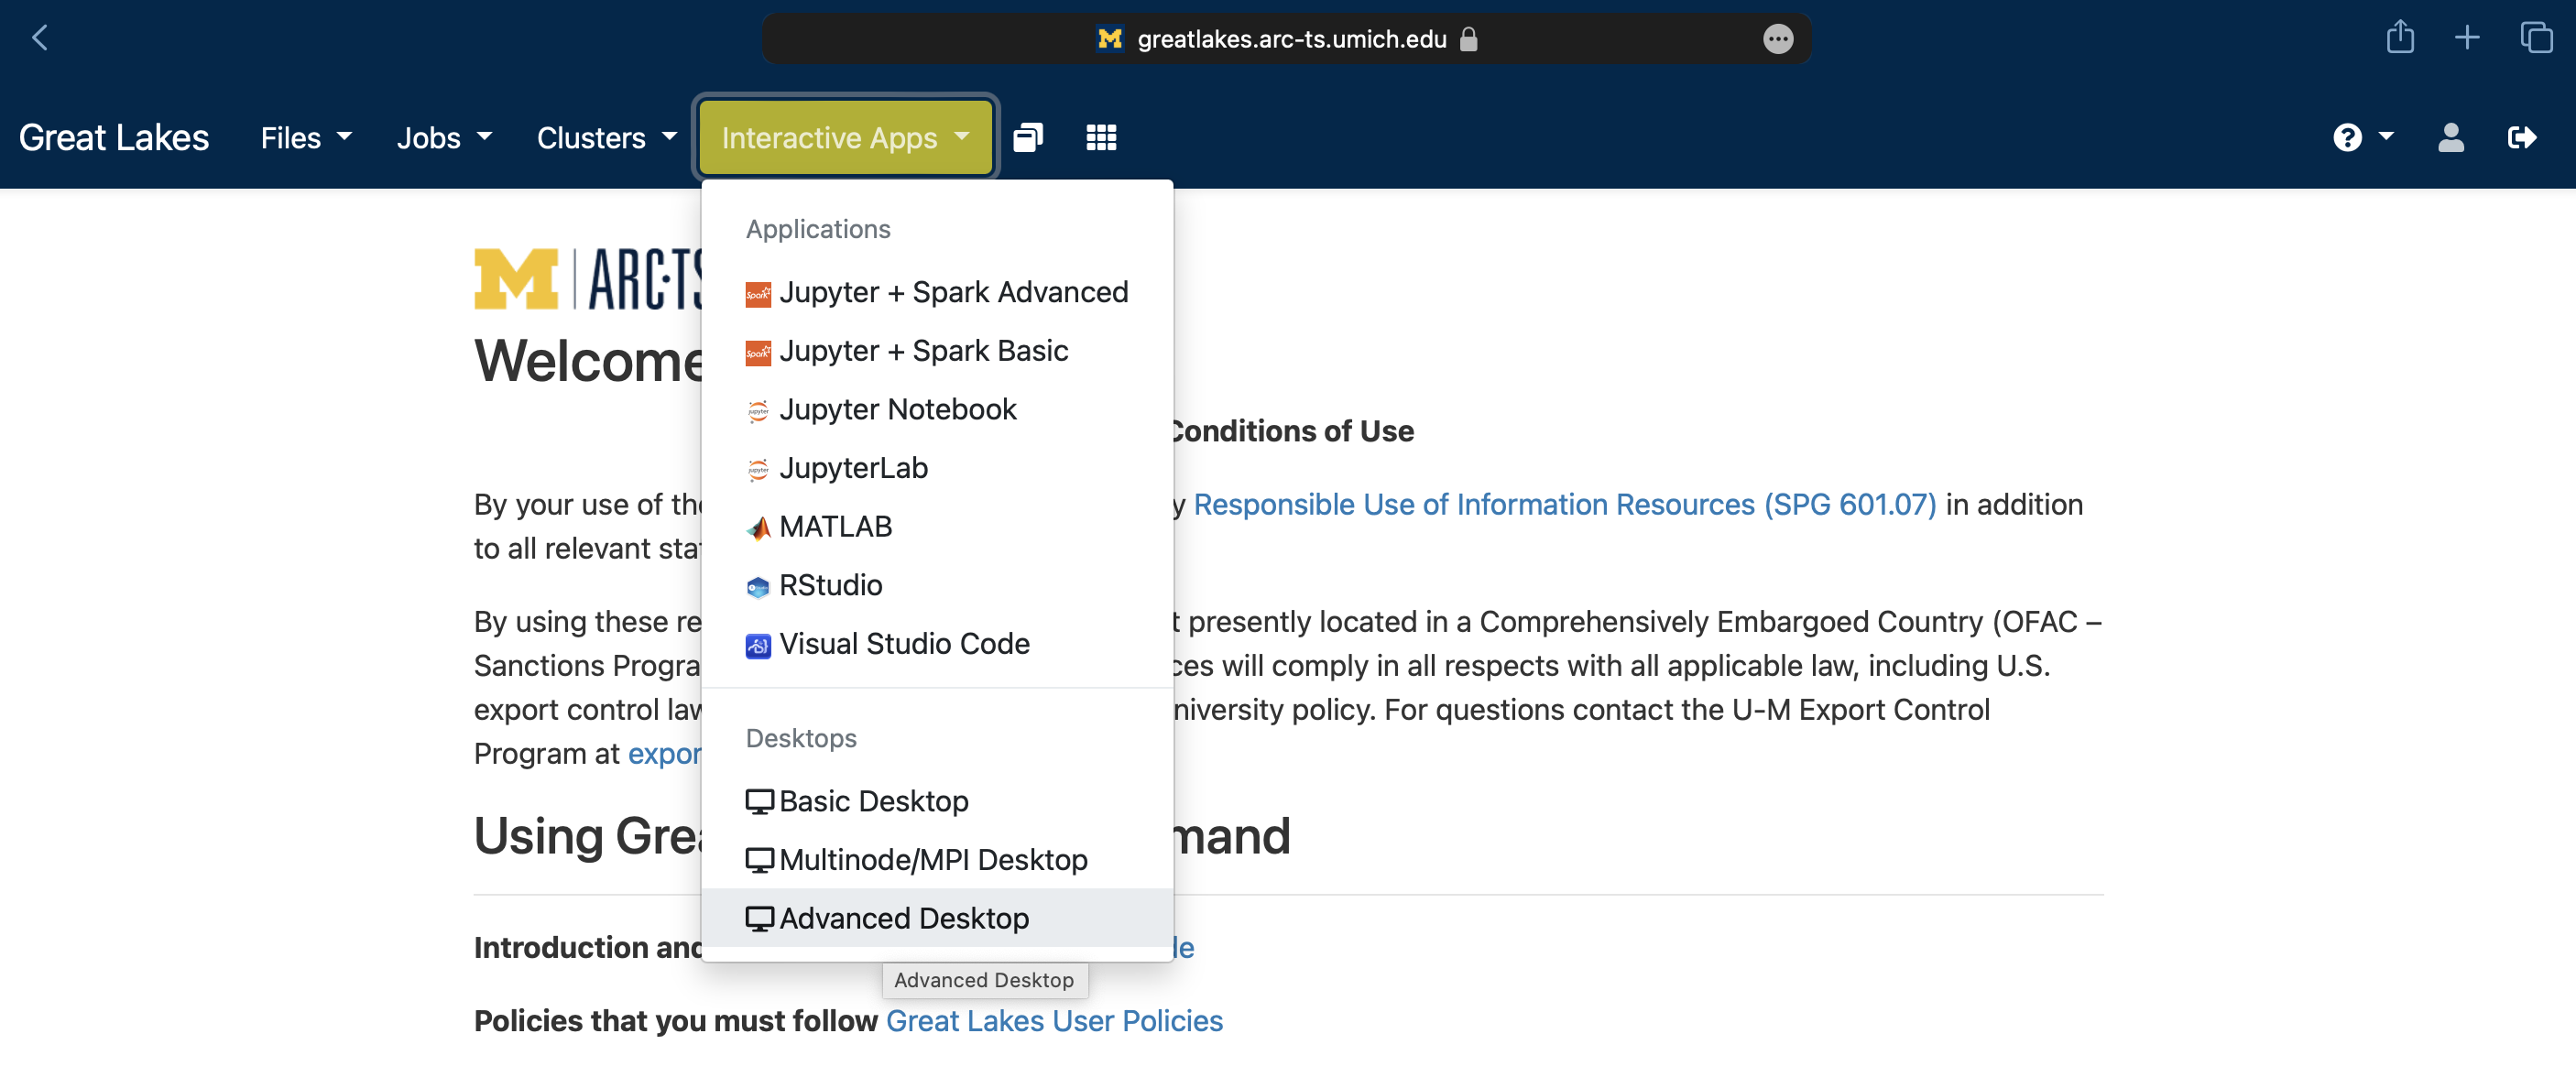Click the user profile icon
The height and width of the screenshot is (1077, 2576).
2450,137
